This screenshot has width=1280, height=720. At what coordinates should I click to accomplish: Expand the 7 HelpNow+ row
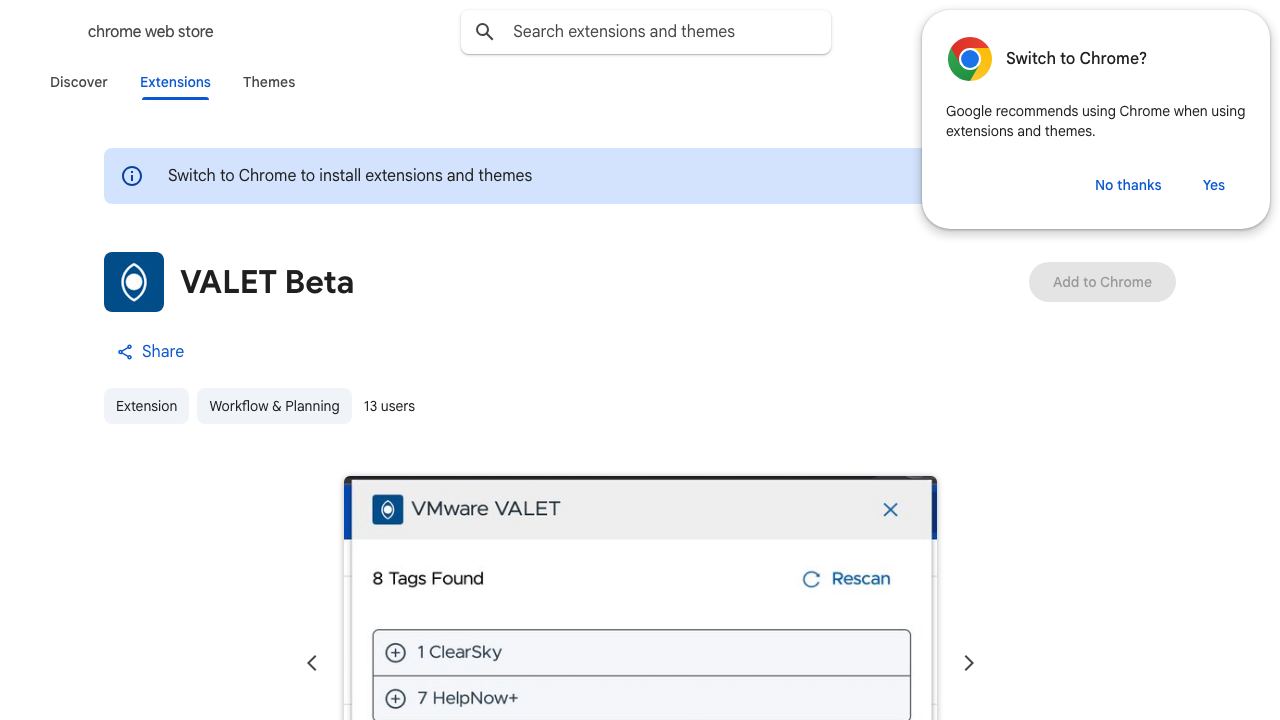pos(641,698)
